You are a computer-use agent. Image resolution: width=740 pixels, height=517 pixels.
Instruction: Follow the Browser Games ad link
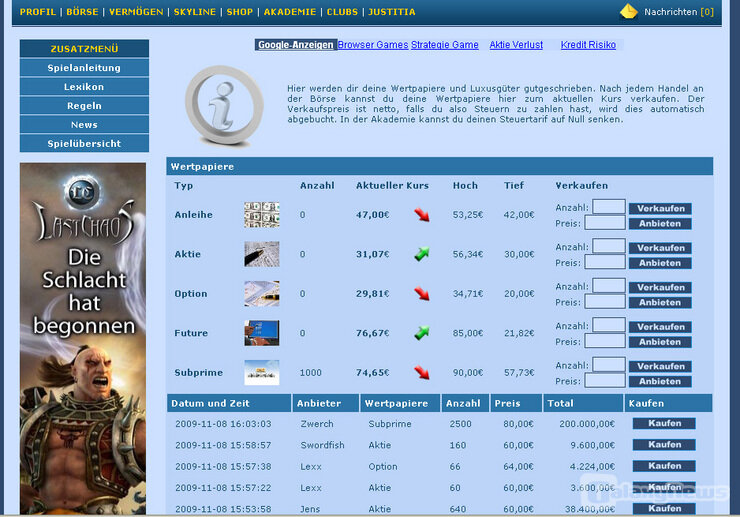point(373,45)
